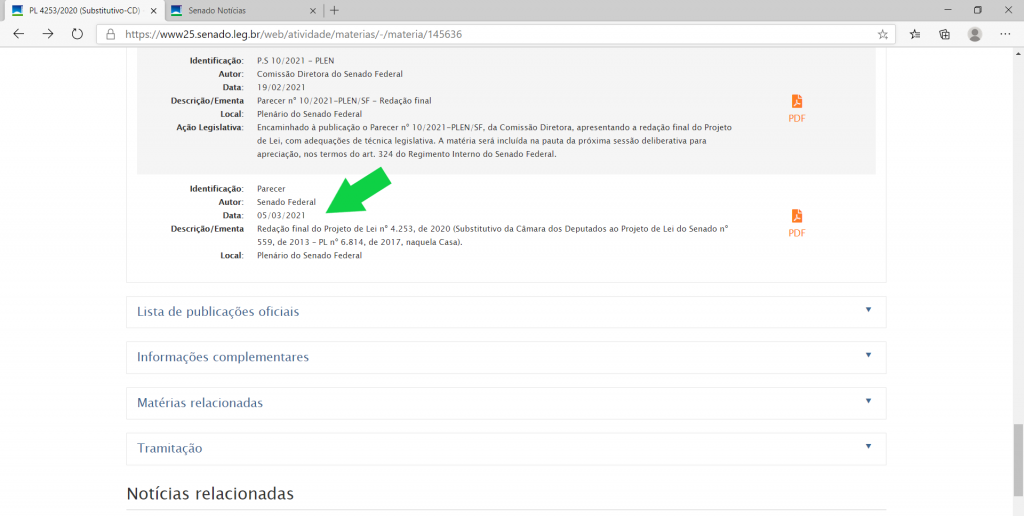
Task: Expand Lista de publicações oficiais section
Action: point(506,312)
